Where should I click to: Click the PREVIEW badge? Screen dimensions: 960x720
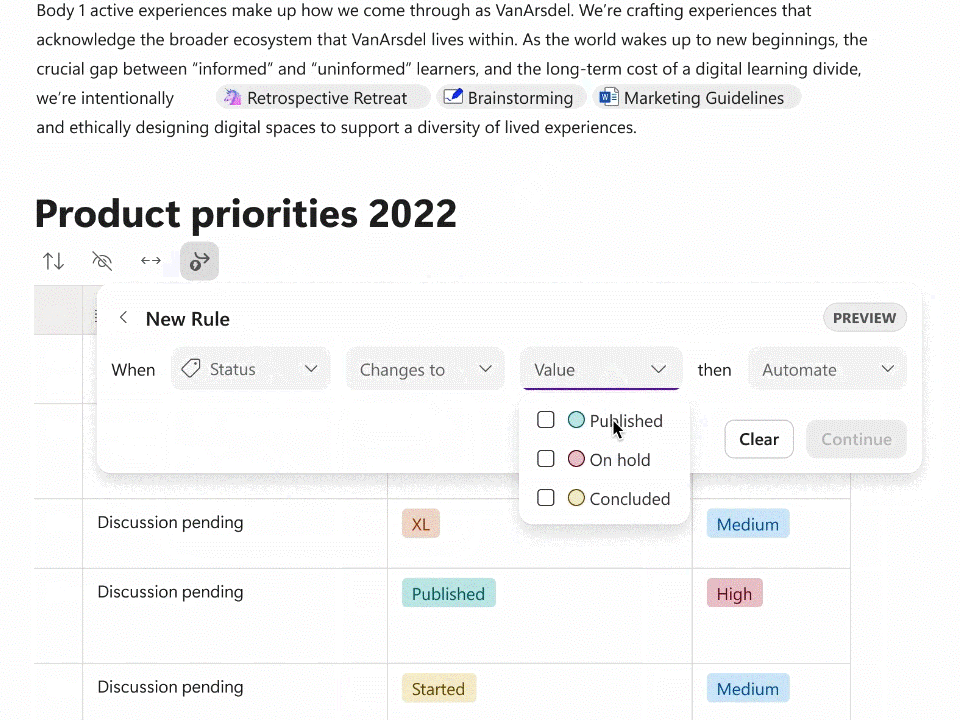(864, 318)
